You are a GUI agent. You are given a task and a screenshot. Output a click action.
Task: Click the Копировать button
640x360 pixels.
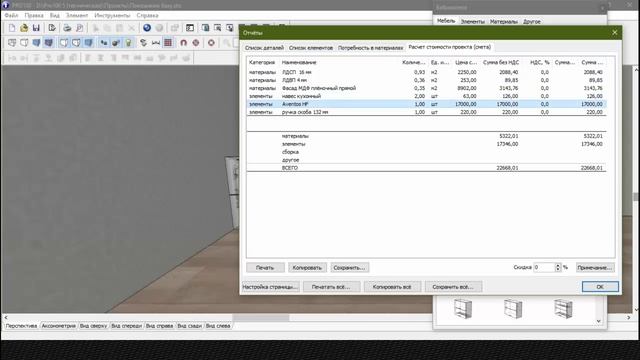[307, 268]
